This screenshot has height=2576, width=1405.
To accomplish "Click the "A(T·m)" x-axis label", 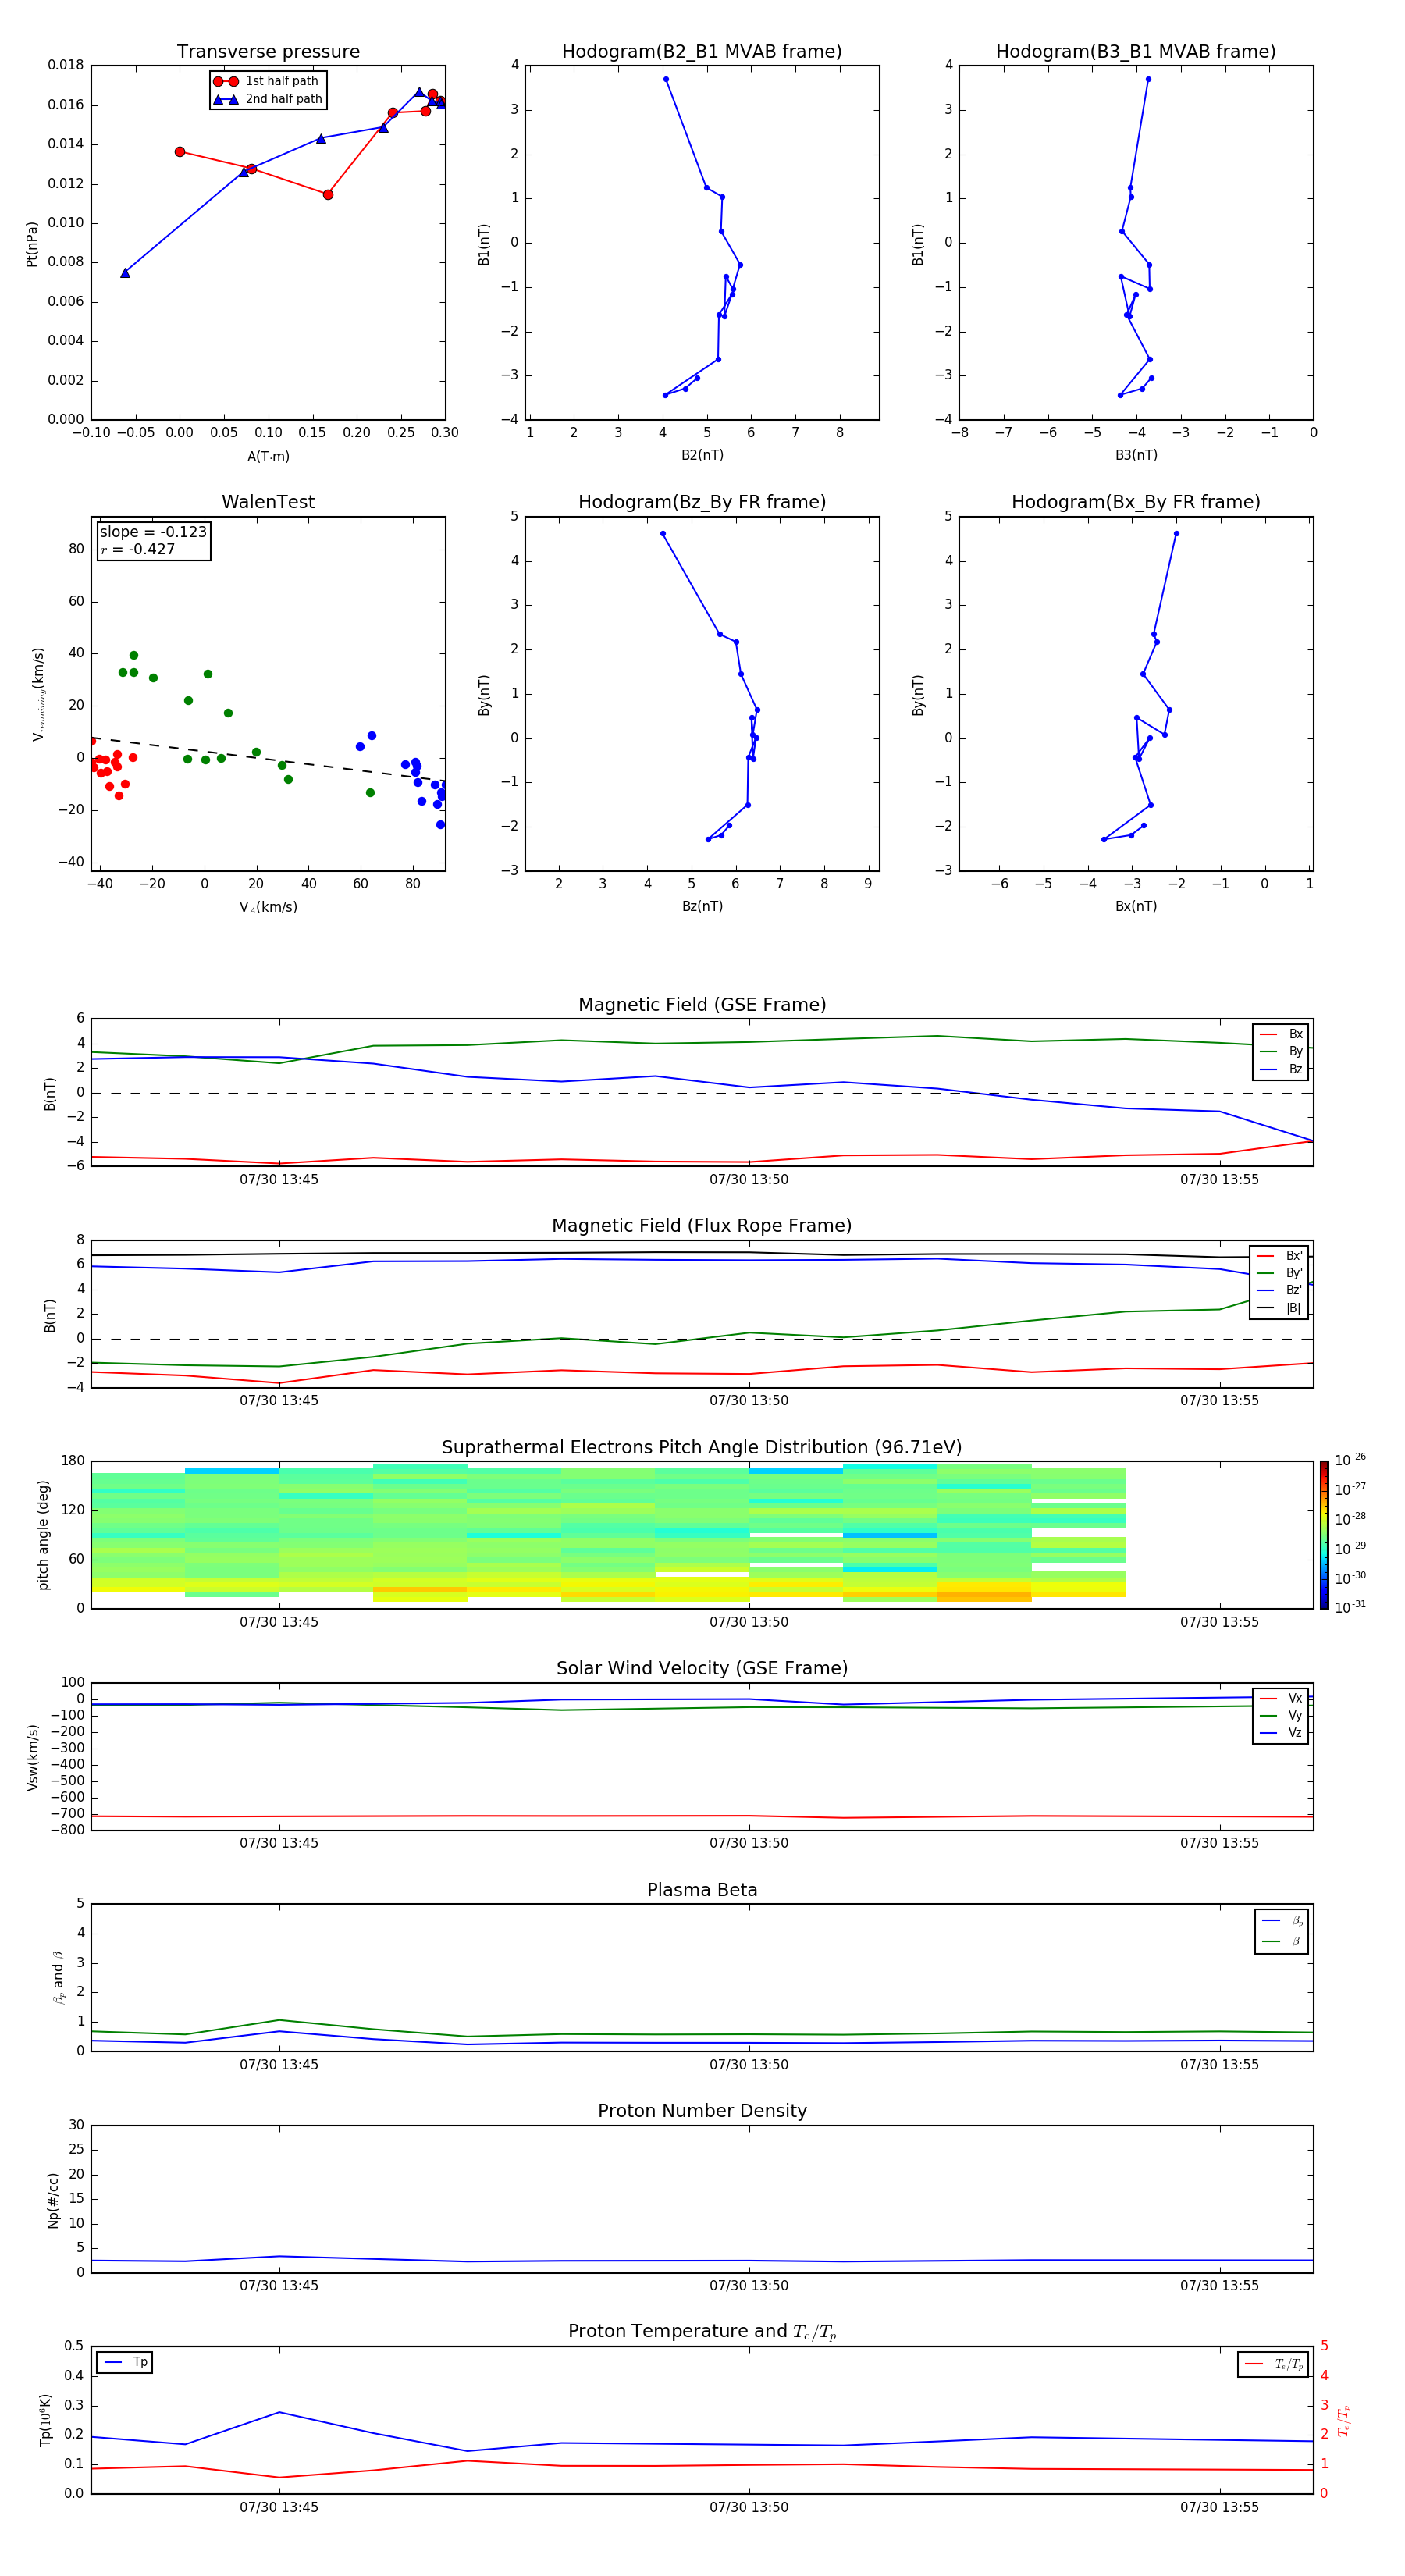I will [268, 457].
